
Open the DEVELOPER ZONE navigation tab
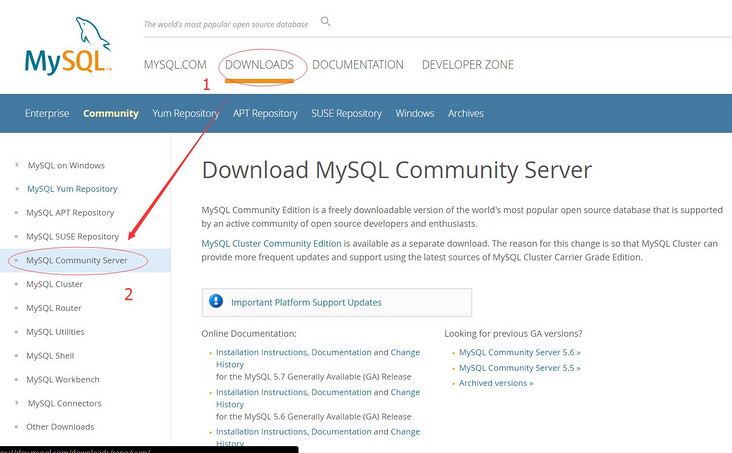pos(468,64)
